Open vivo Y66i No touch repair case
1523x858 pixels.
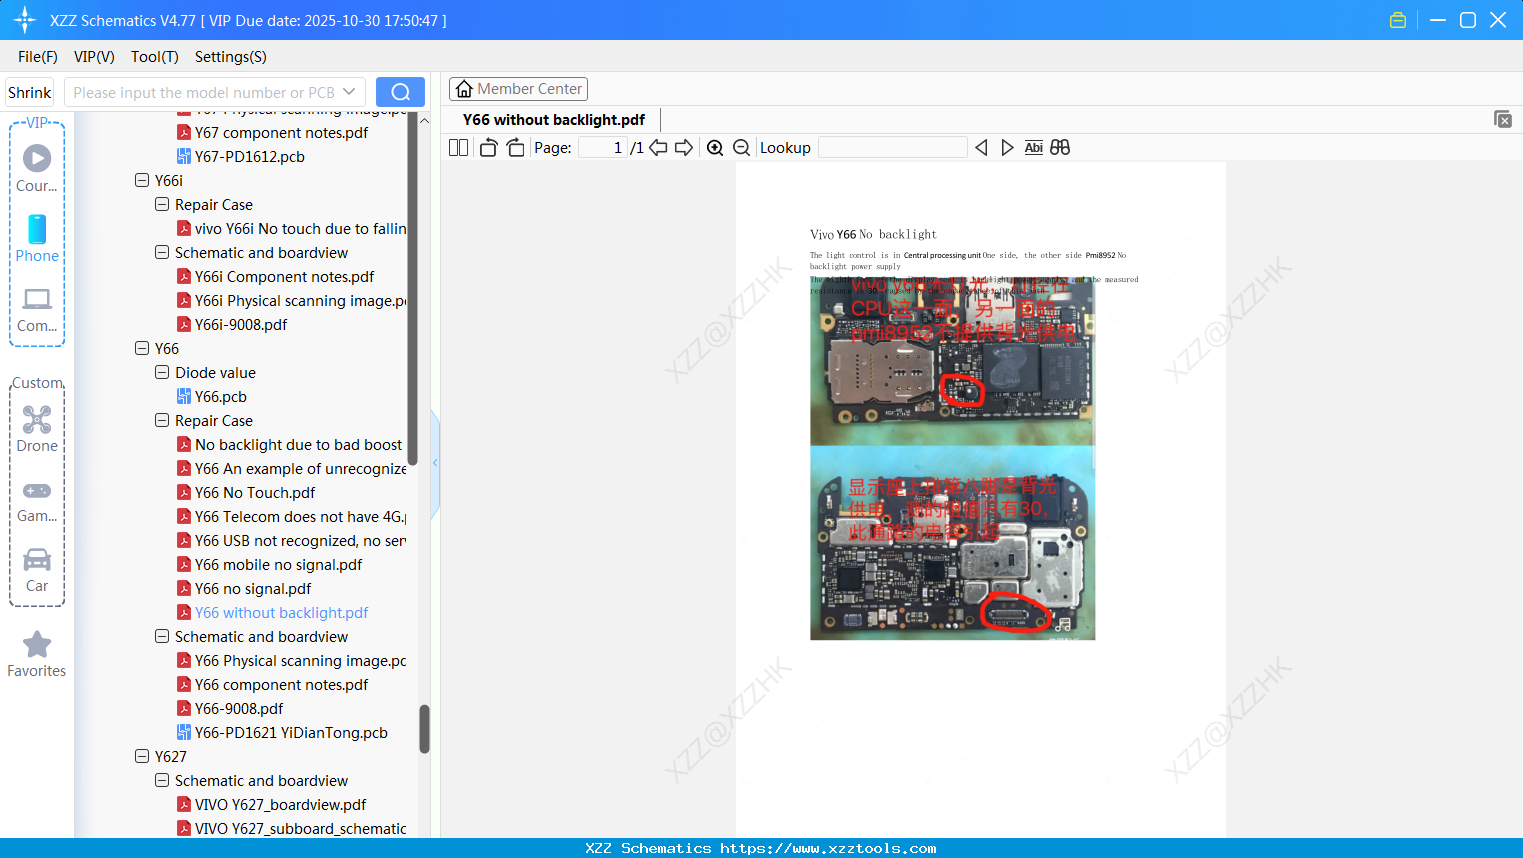[292, 229]
